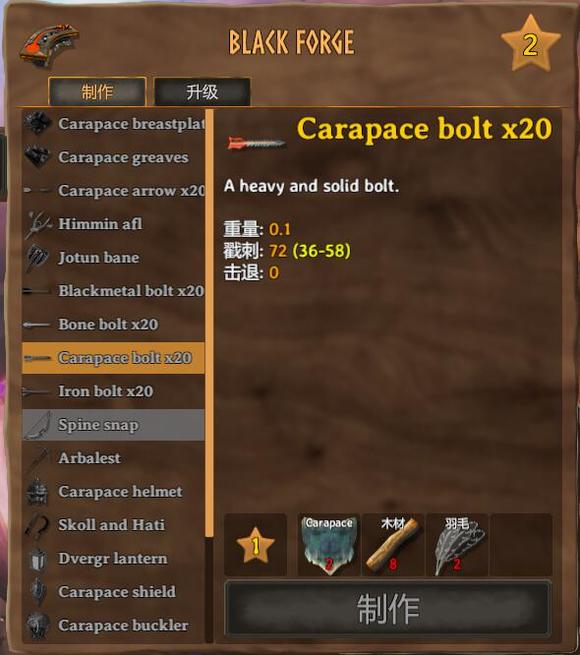Image resolution: width=580 pixels, height=655 pixels.
Task: Click the Carapace breastplate armor icon
Action: point(37,124)
